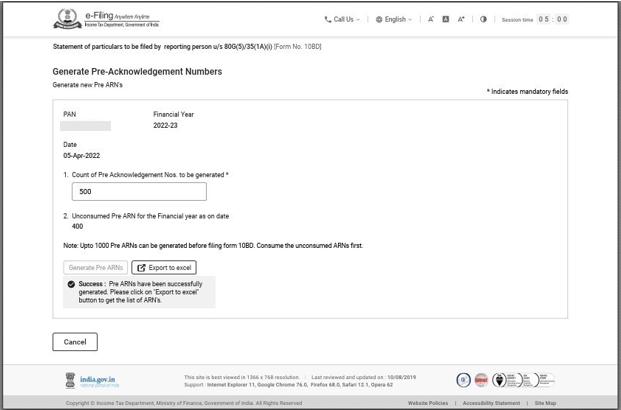Click the Generate Pre ARNs button
This screenshot has height=410, width=621.
click(x=96, y=268)
